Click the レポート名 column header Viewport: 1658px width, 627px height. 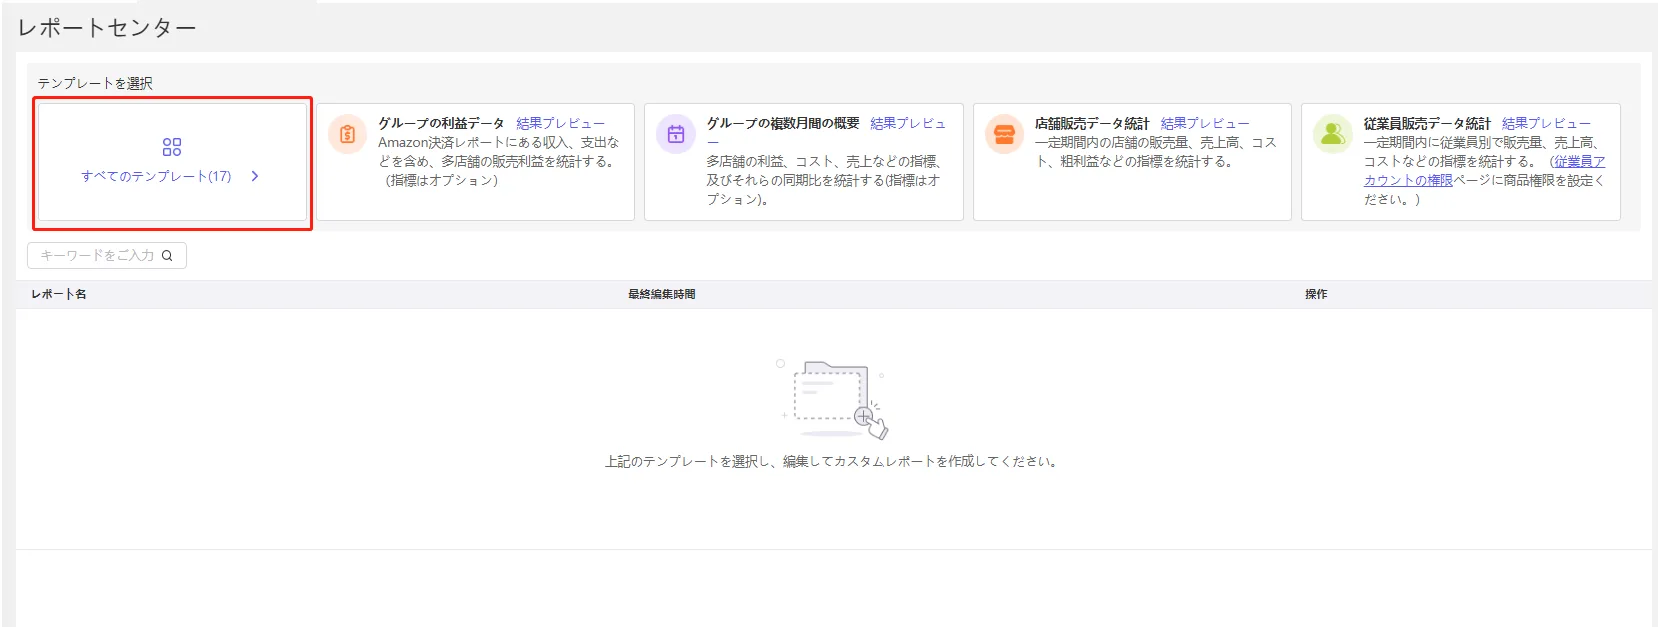point(59,294)
